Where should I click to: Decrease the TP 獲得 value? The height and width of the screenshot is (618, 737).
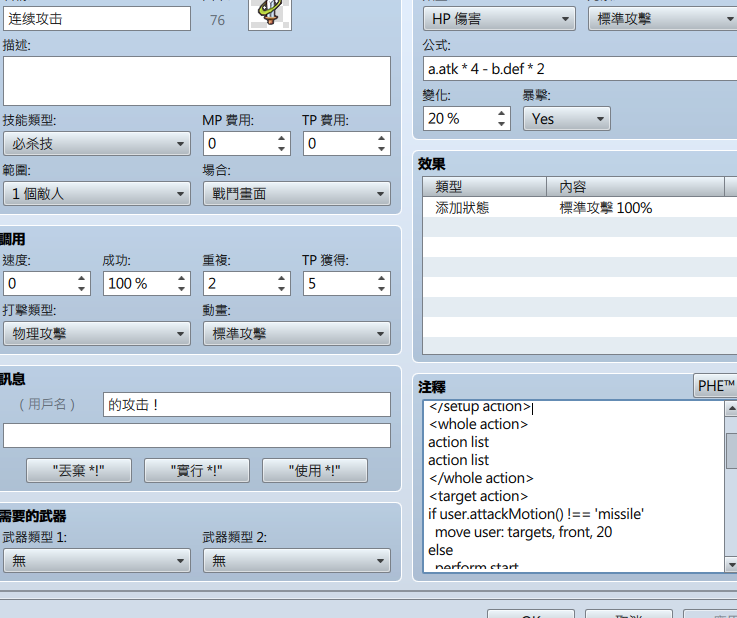point(381,289)
